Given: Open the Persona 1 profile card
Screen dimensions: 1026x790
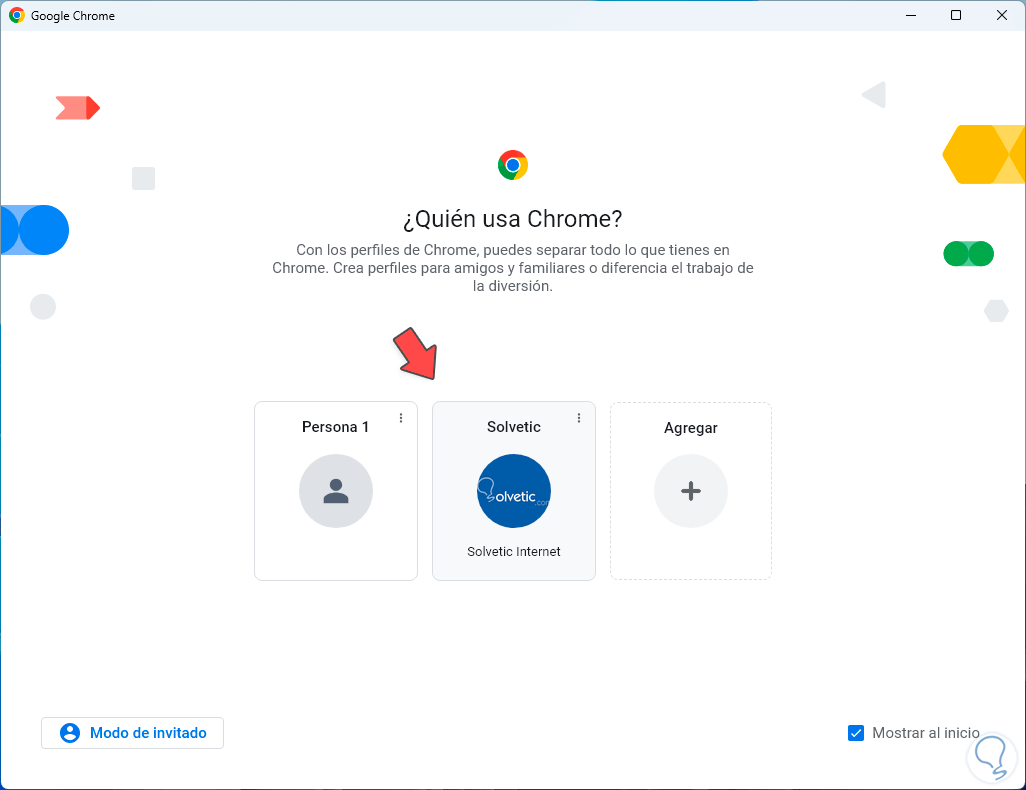Looking at the screenshot, I should pyautogui.click(x=336, y=491).
